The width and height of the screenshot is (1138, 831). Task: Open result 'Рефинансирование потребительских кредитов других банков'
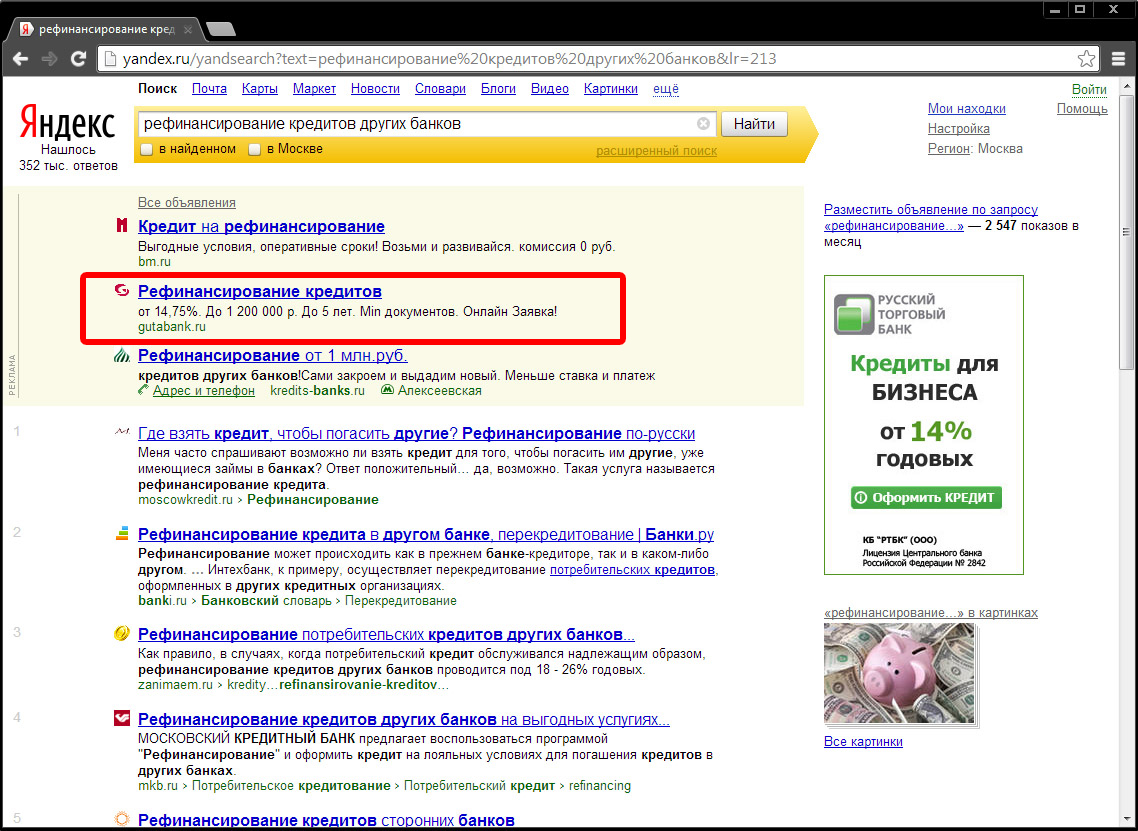click(386, 634)
